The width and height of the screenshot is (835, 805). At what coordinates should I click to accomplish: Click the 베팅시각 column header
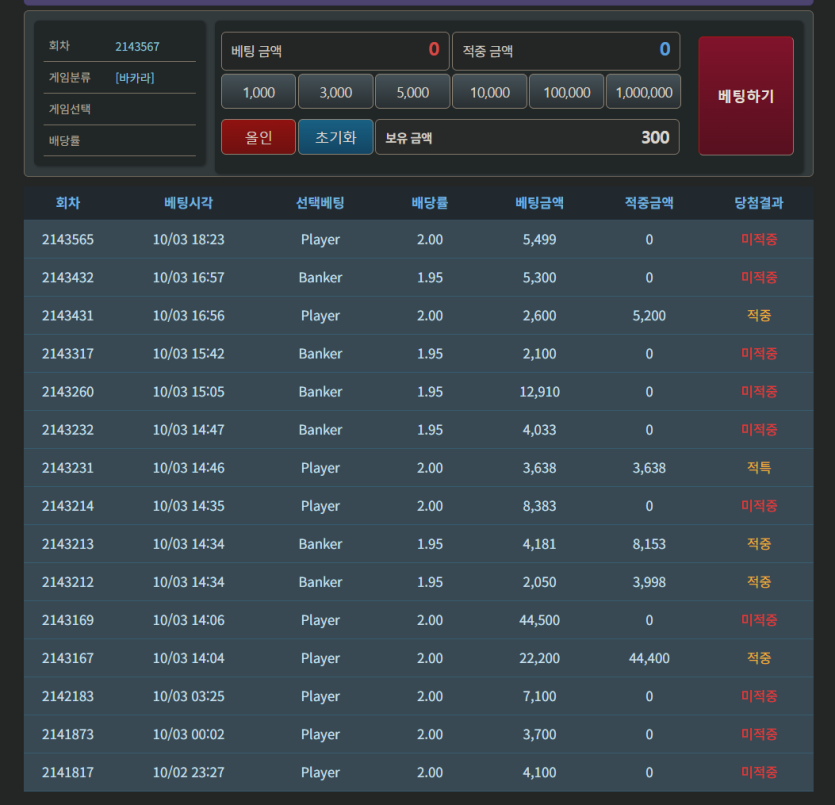[189, 203]
